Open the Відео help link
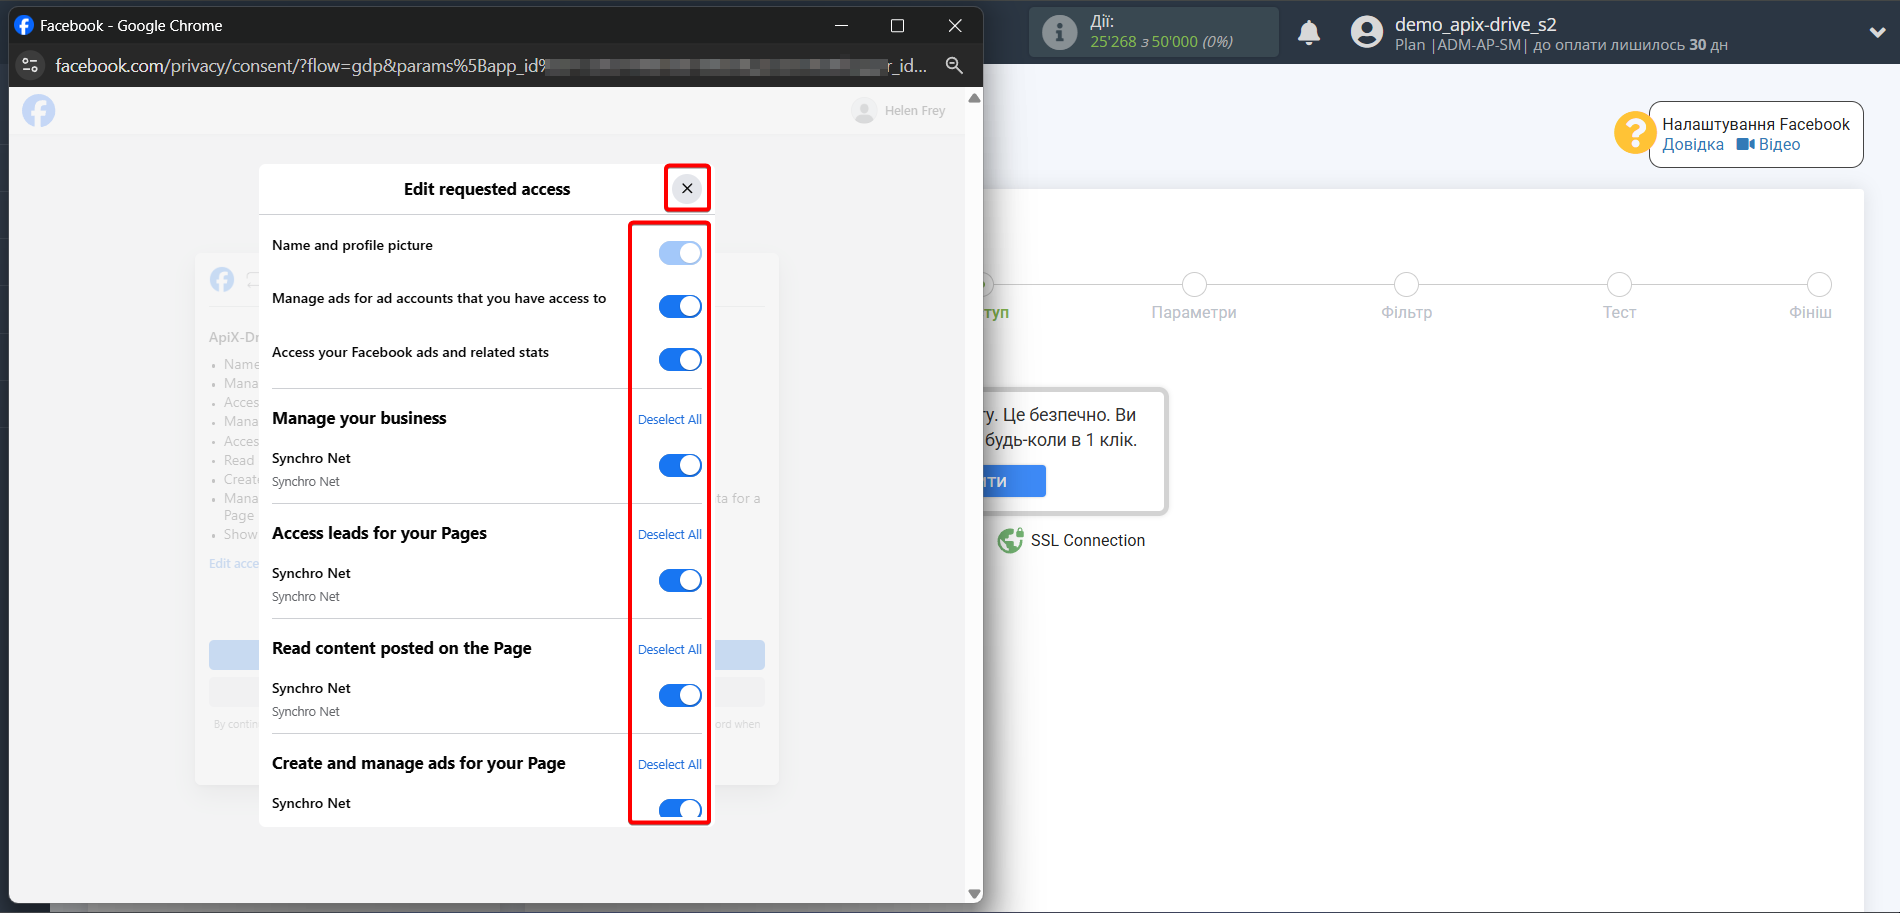 [1769, 145]
